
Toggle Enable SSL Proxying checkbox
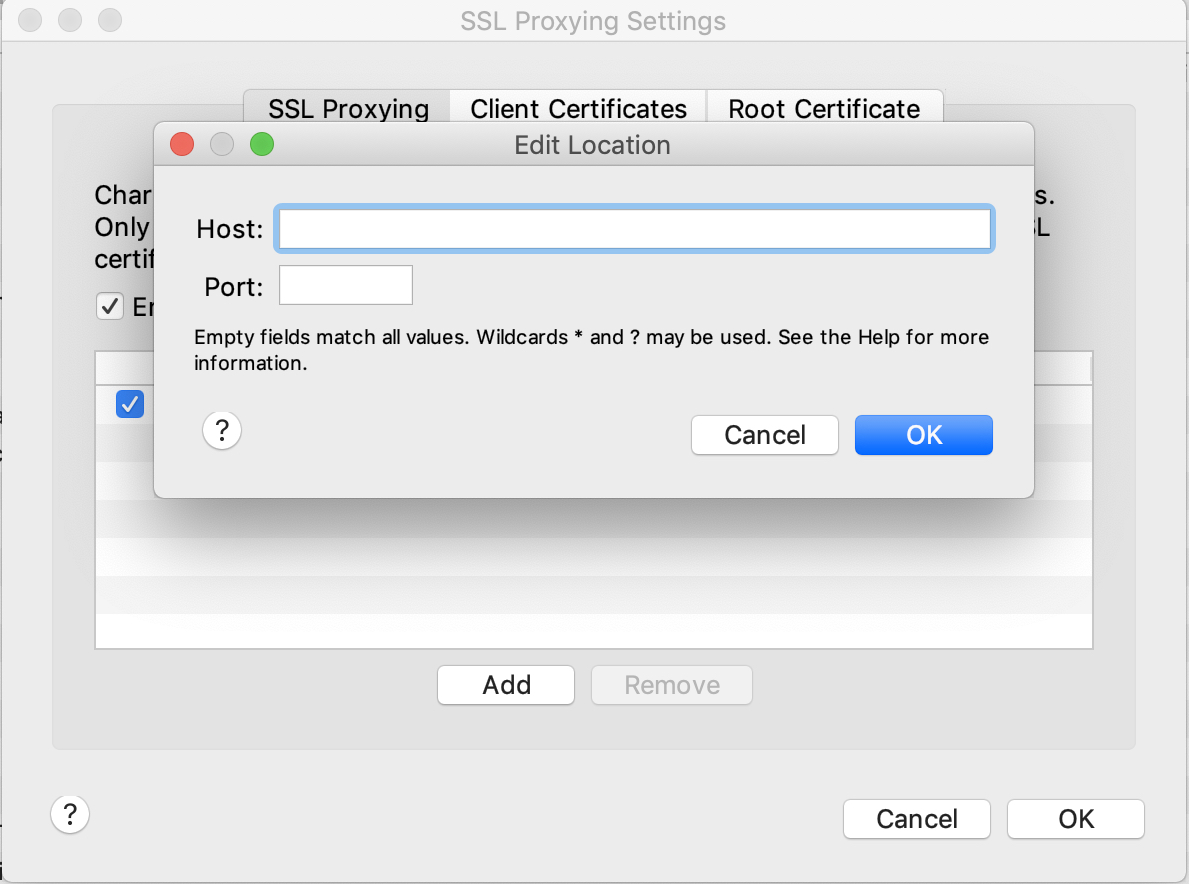110,306
